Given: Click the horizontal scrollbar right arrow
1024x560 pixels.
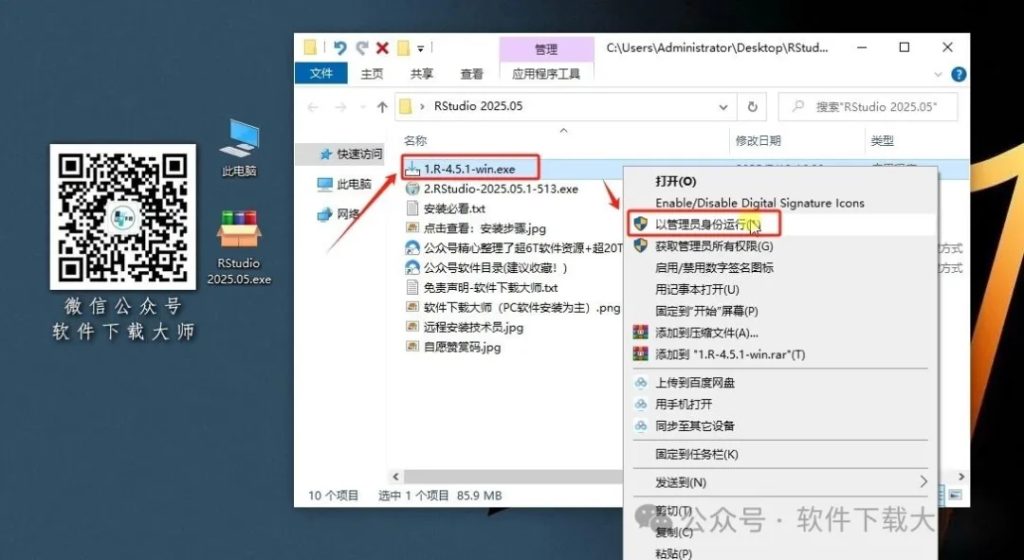Looking at the screenshot, I should coord(961,477).
